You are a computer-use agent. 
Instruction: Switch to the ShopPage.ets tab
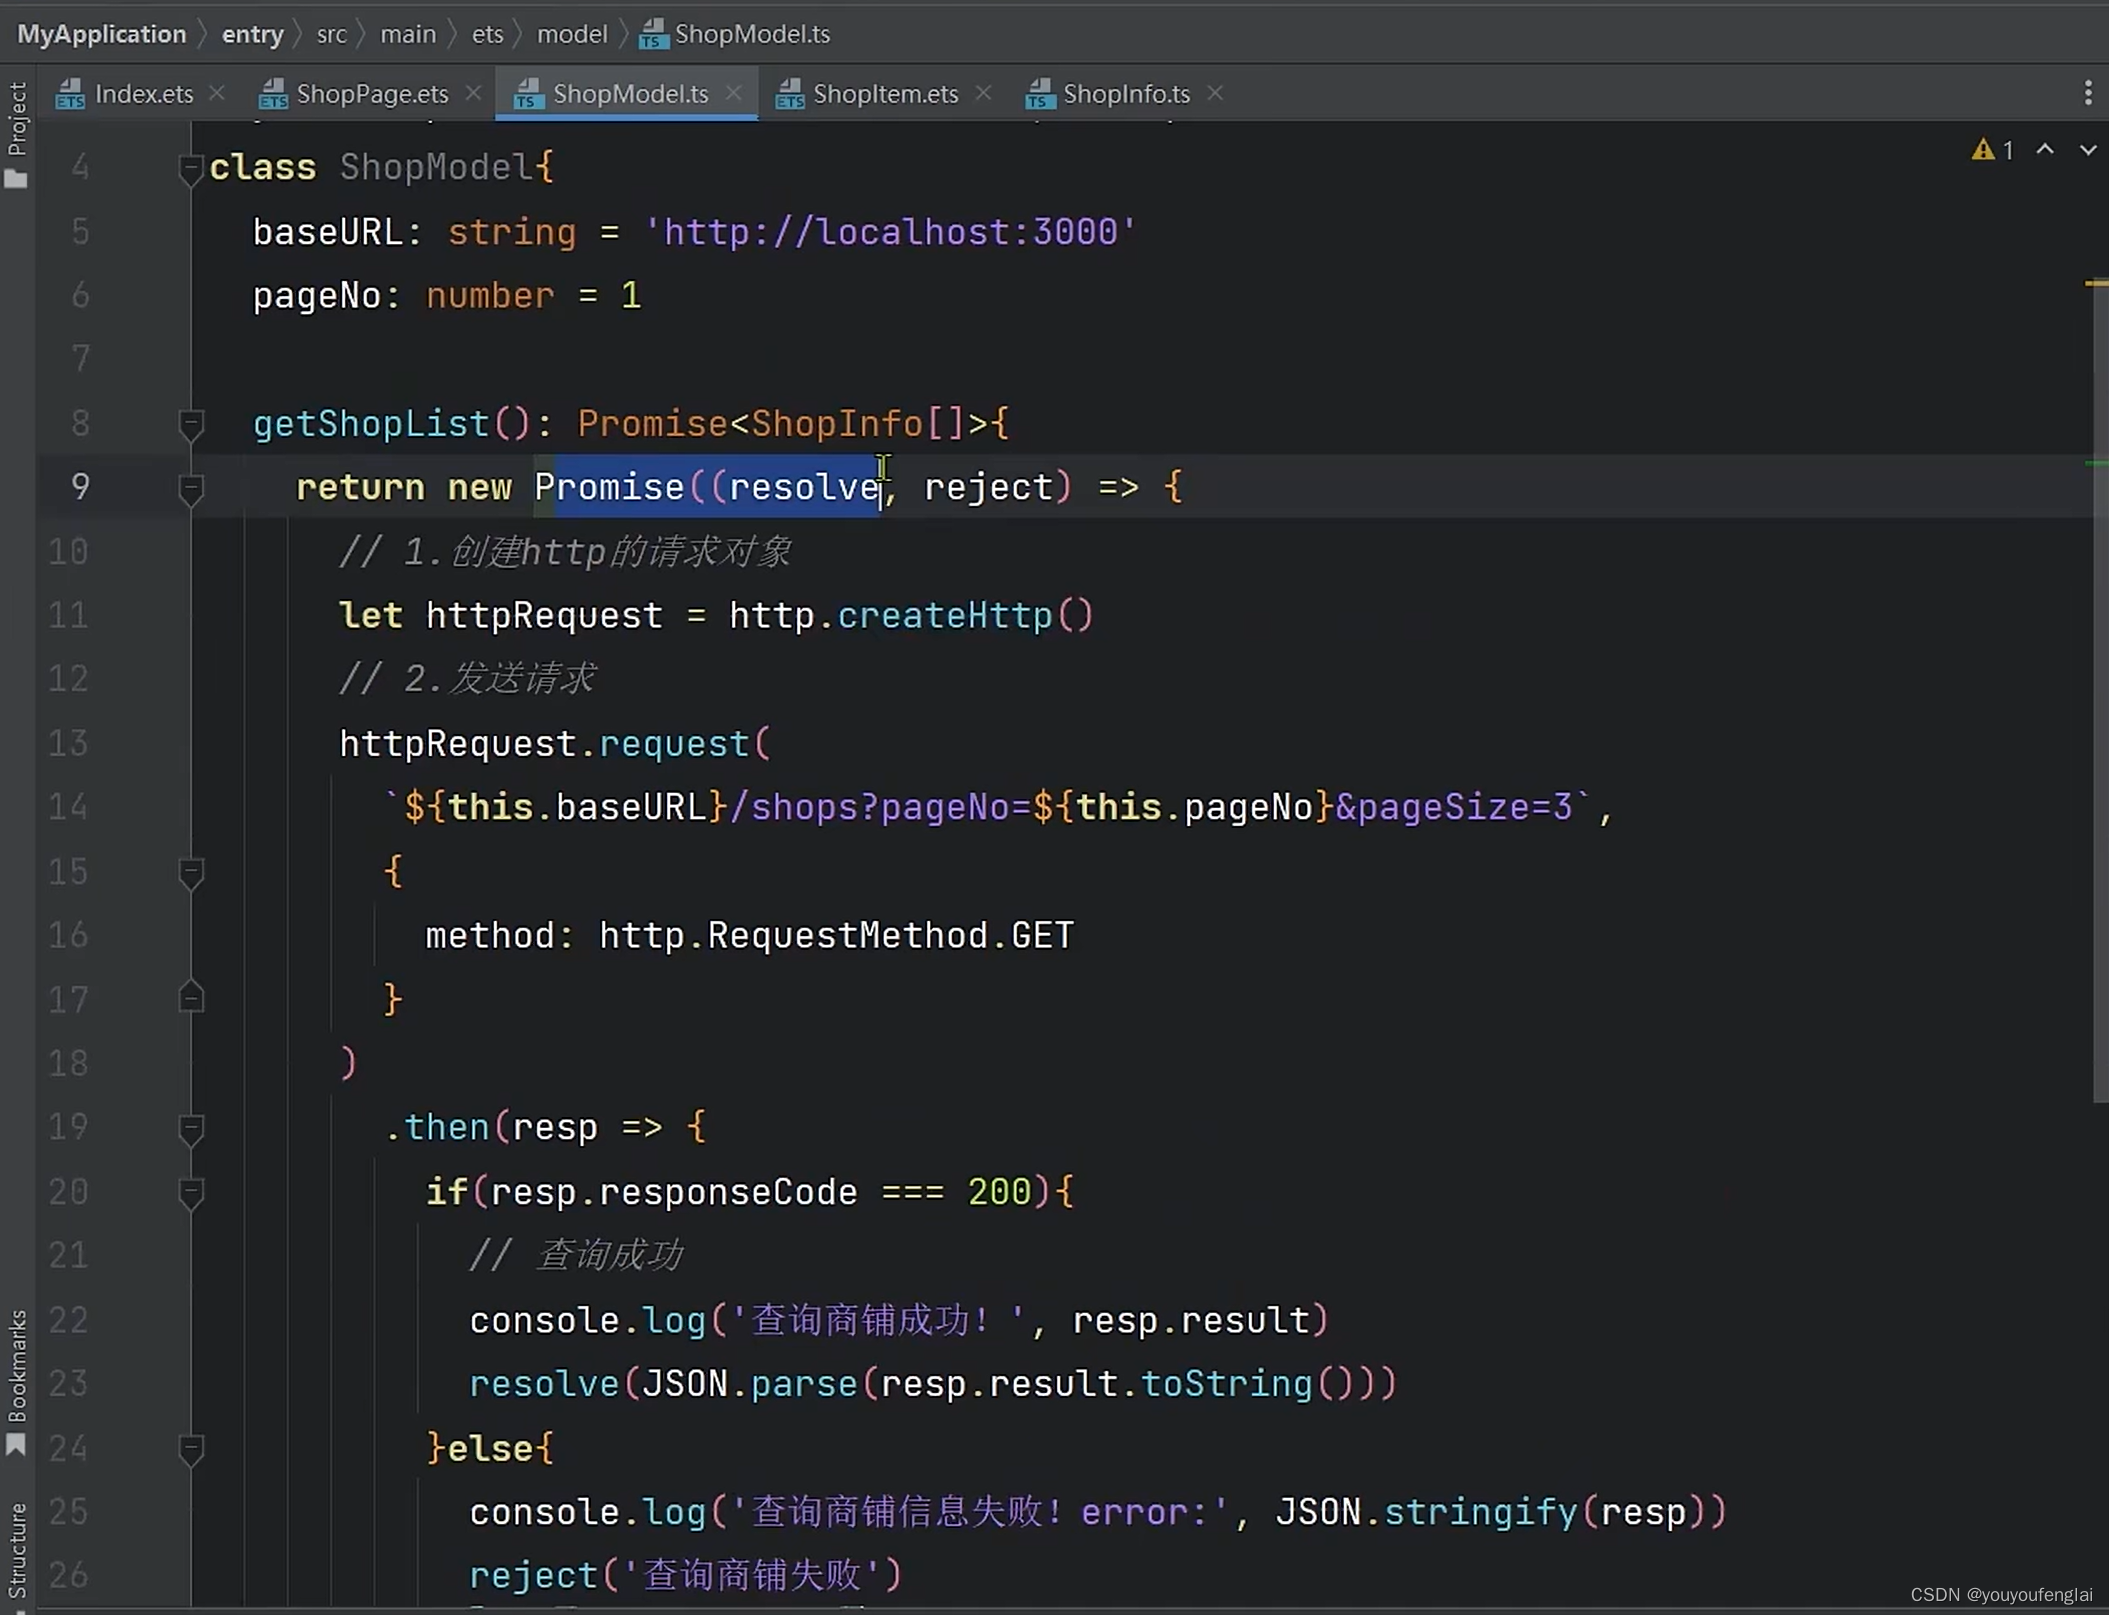tap(353, 94)
